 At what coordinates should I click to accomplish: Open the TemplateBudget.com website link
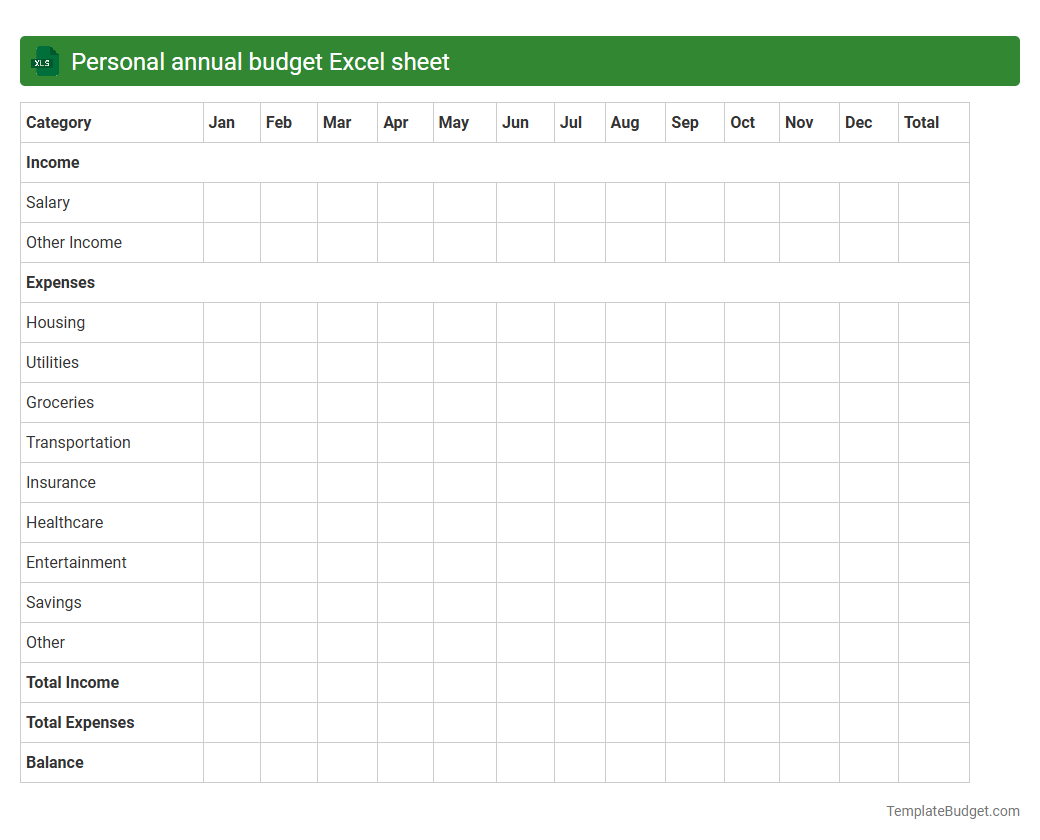[x=951, y=810]
